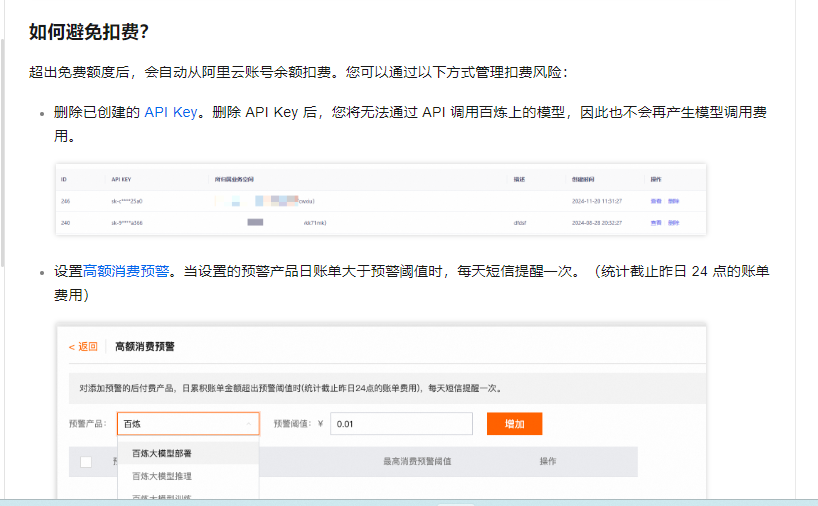Click 查看 in the sk-c****25a0 row
The width and height of the screenshot is (818, 506).
pyautogui.click(x=656, y=201)
